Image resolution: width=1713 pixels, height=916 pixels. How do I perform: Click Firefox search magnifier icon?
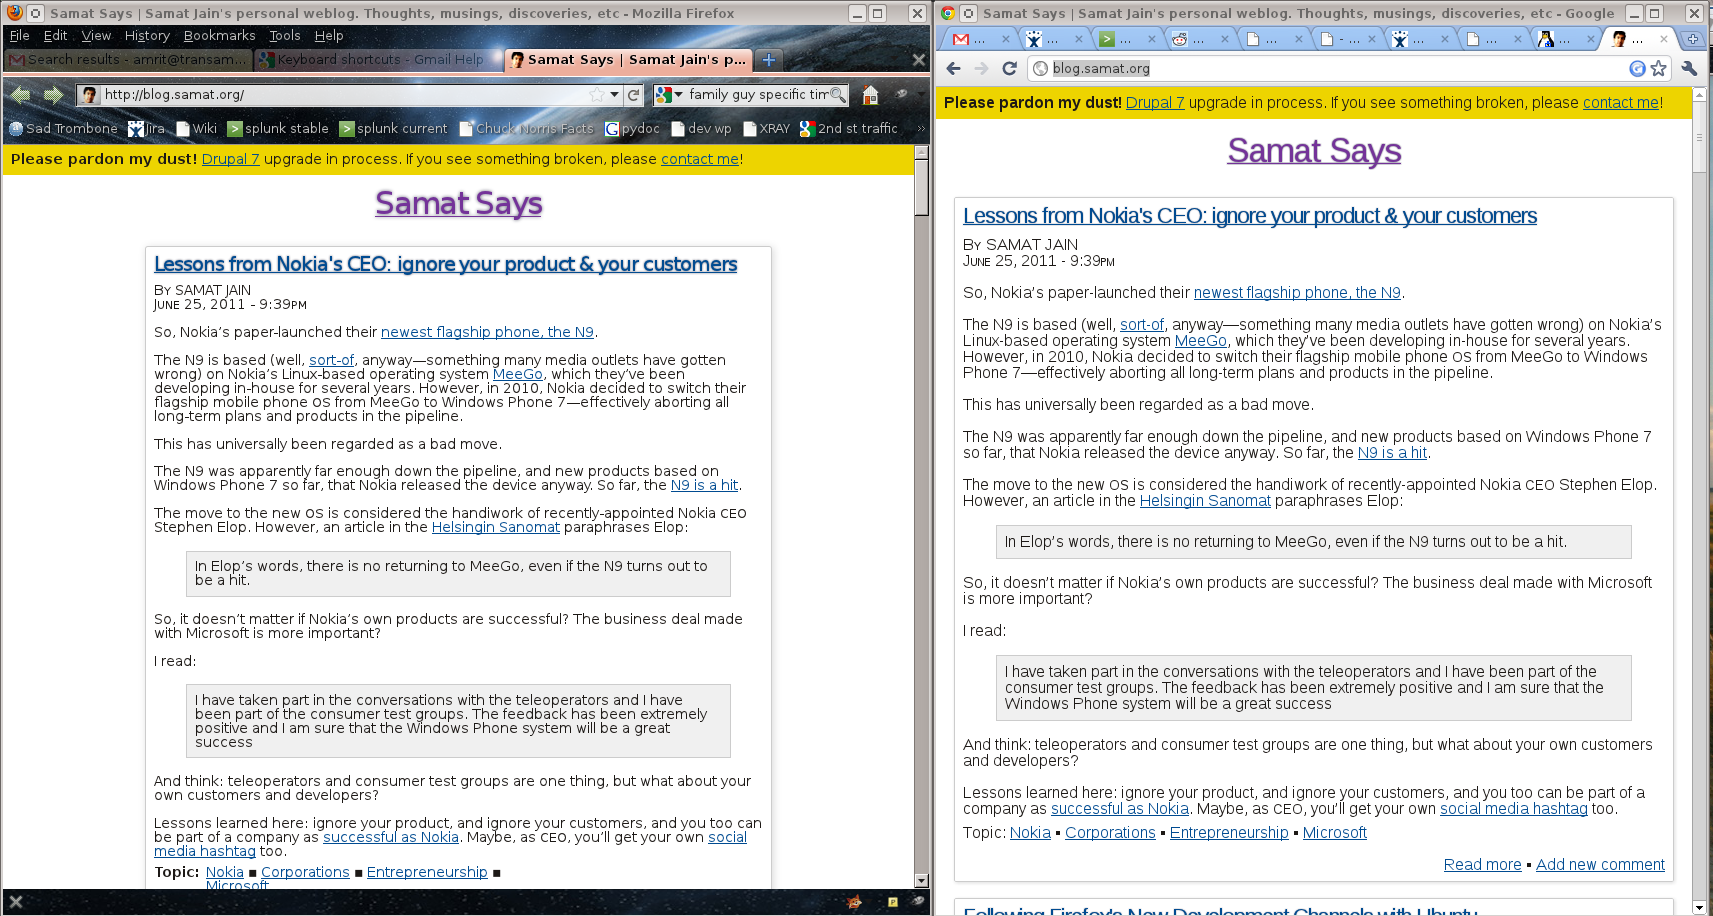coord(838,95)
